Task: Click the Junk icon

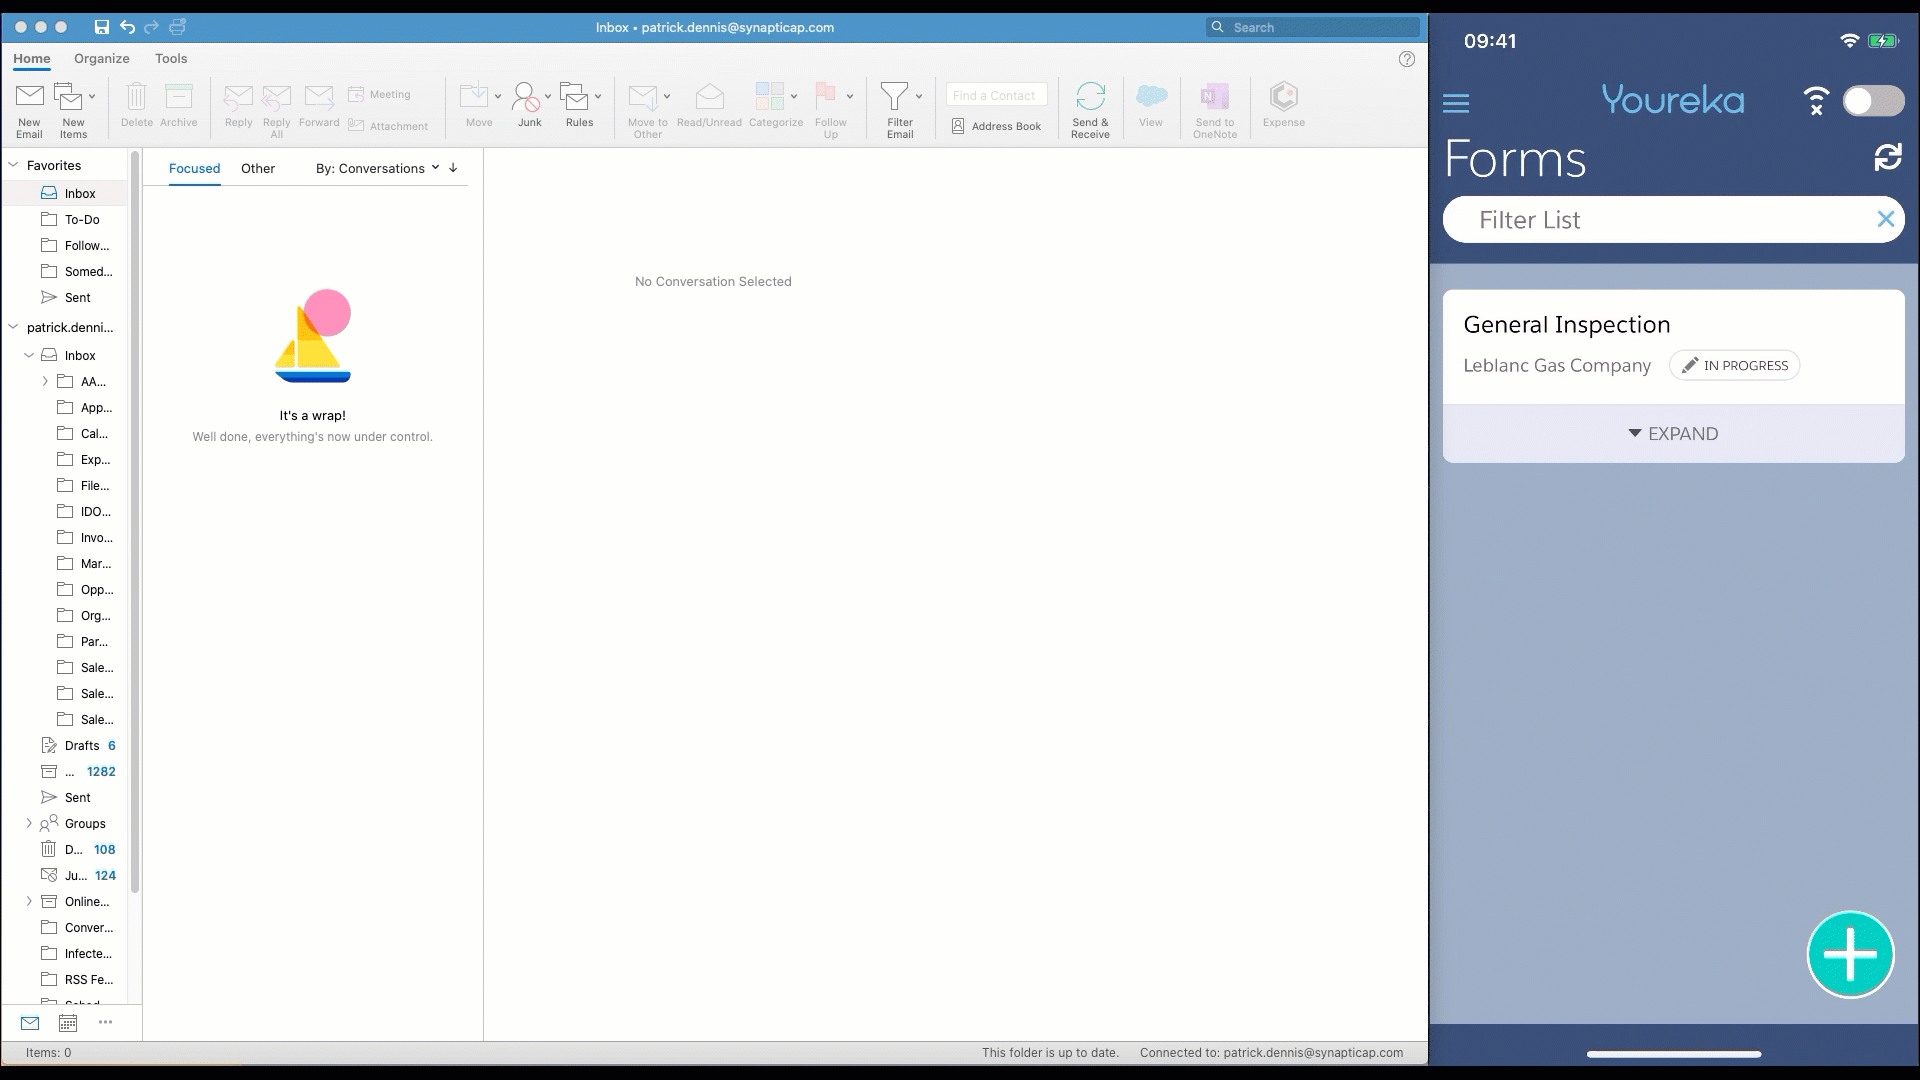Action: 525,97
